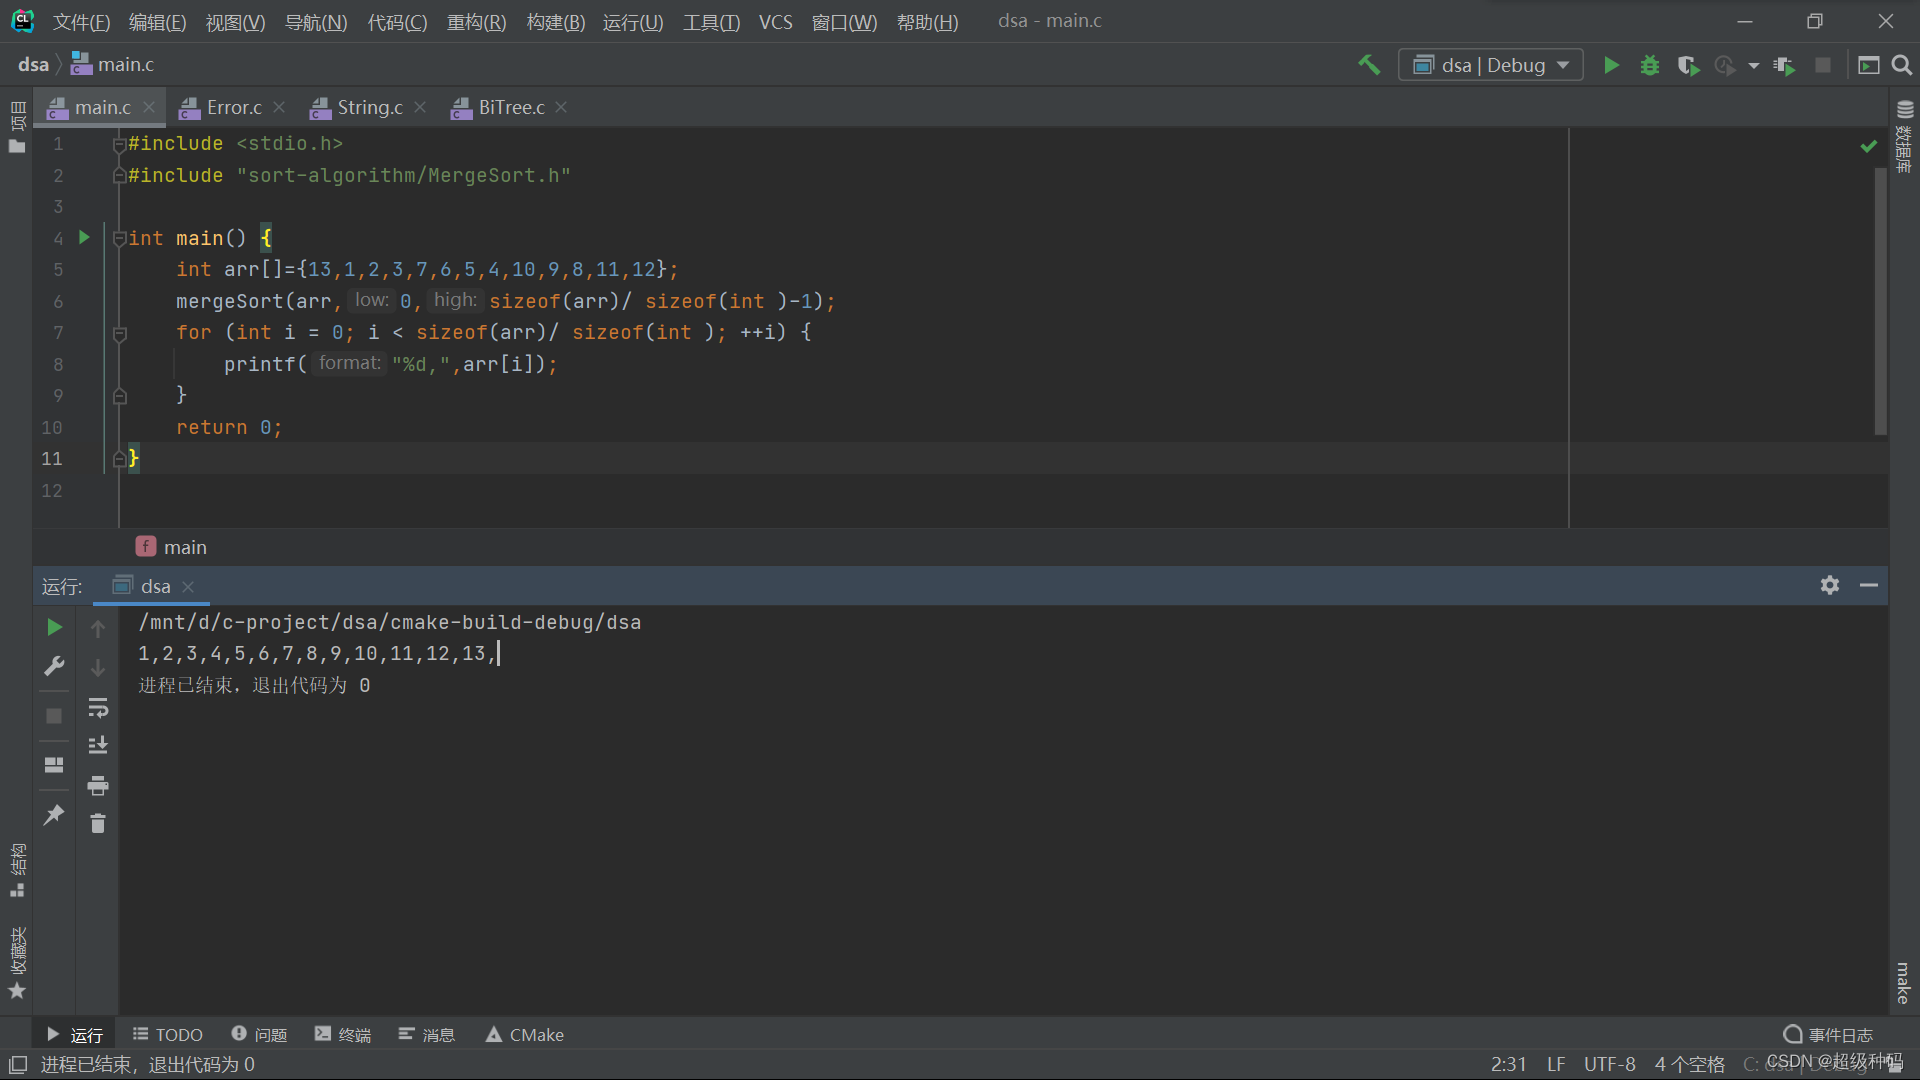The height and width of the screenshot is (1080, 1920).
Task: Click the VCS menu item
Action: coord(777,20)
